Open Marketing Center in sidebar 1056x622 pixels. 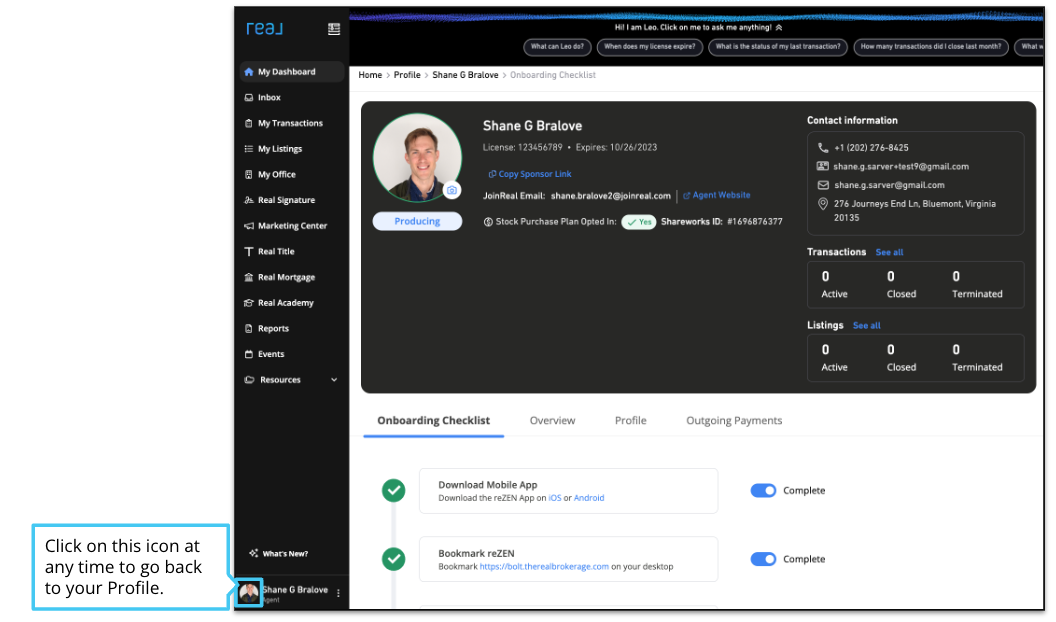point(292,226)
